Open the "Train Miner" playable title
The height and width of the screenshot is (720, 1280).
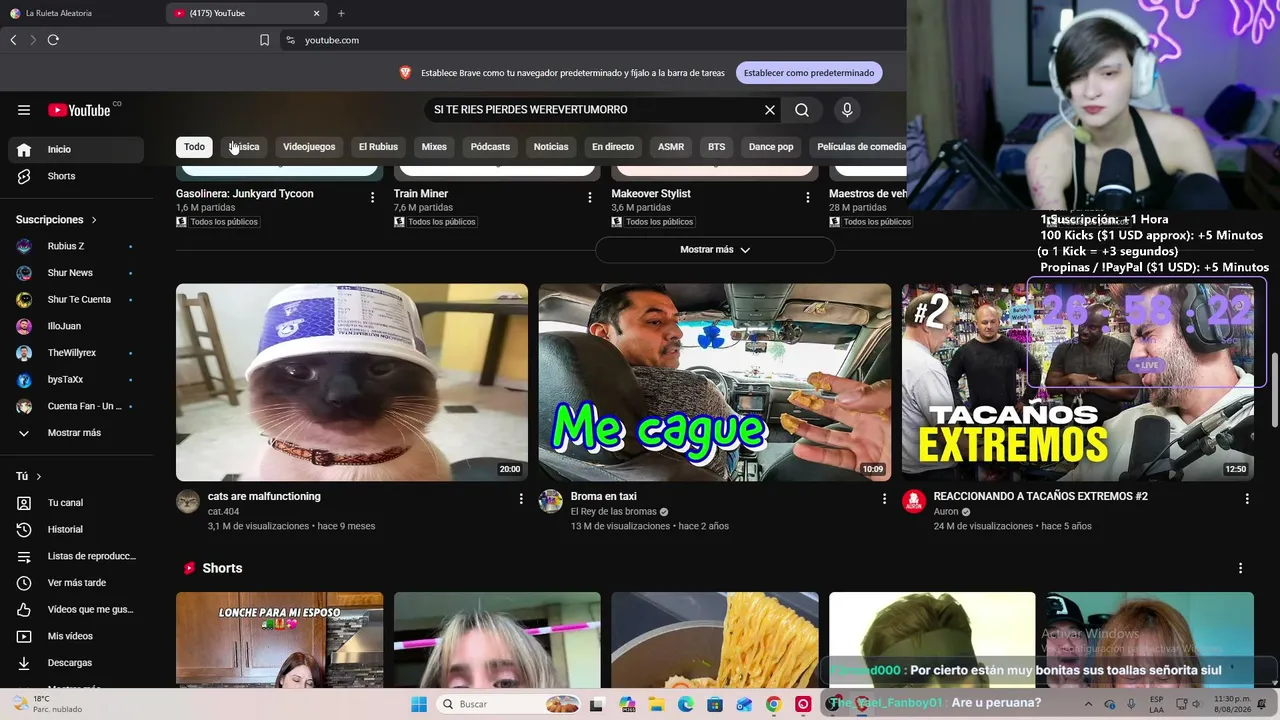[x=421, y=194]
